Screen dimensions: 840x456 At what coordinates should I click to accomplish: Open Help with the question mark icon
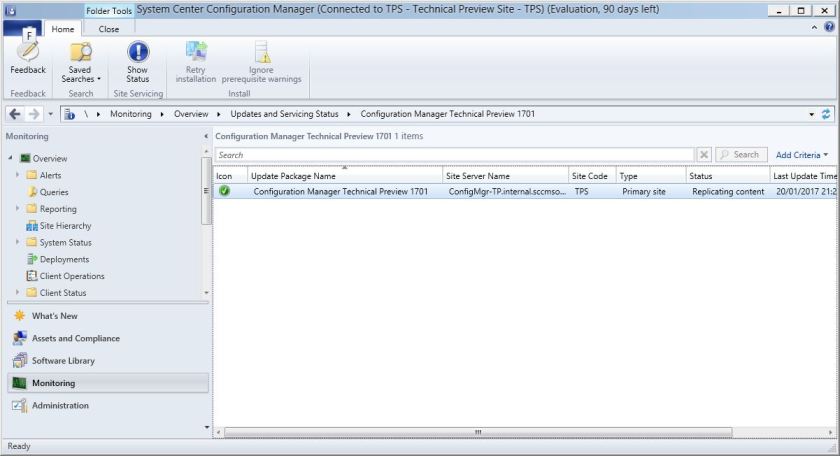tap(829, 27)
